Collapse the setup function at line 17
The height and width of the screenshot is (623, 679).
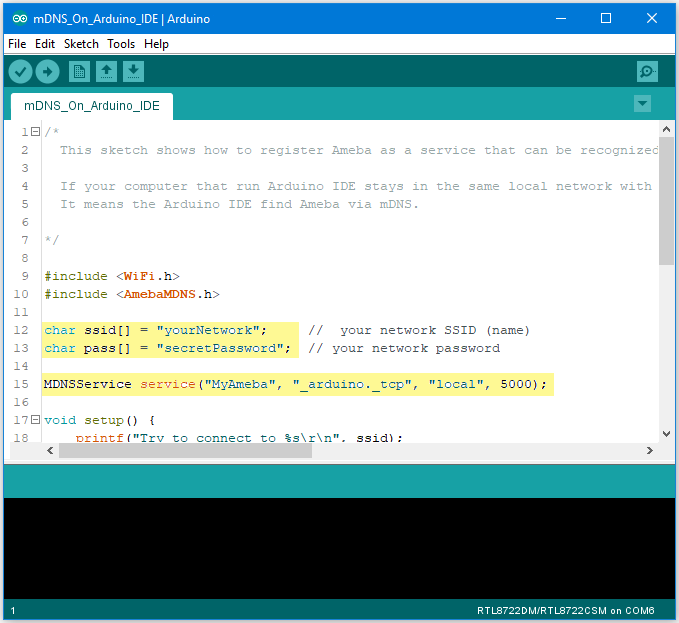click(x=36, y=420)
